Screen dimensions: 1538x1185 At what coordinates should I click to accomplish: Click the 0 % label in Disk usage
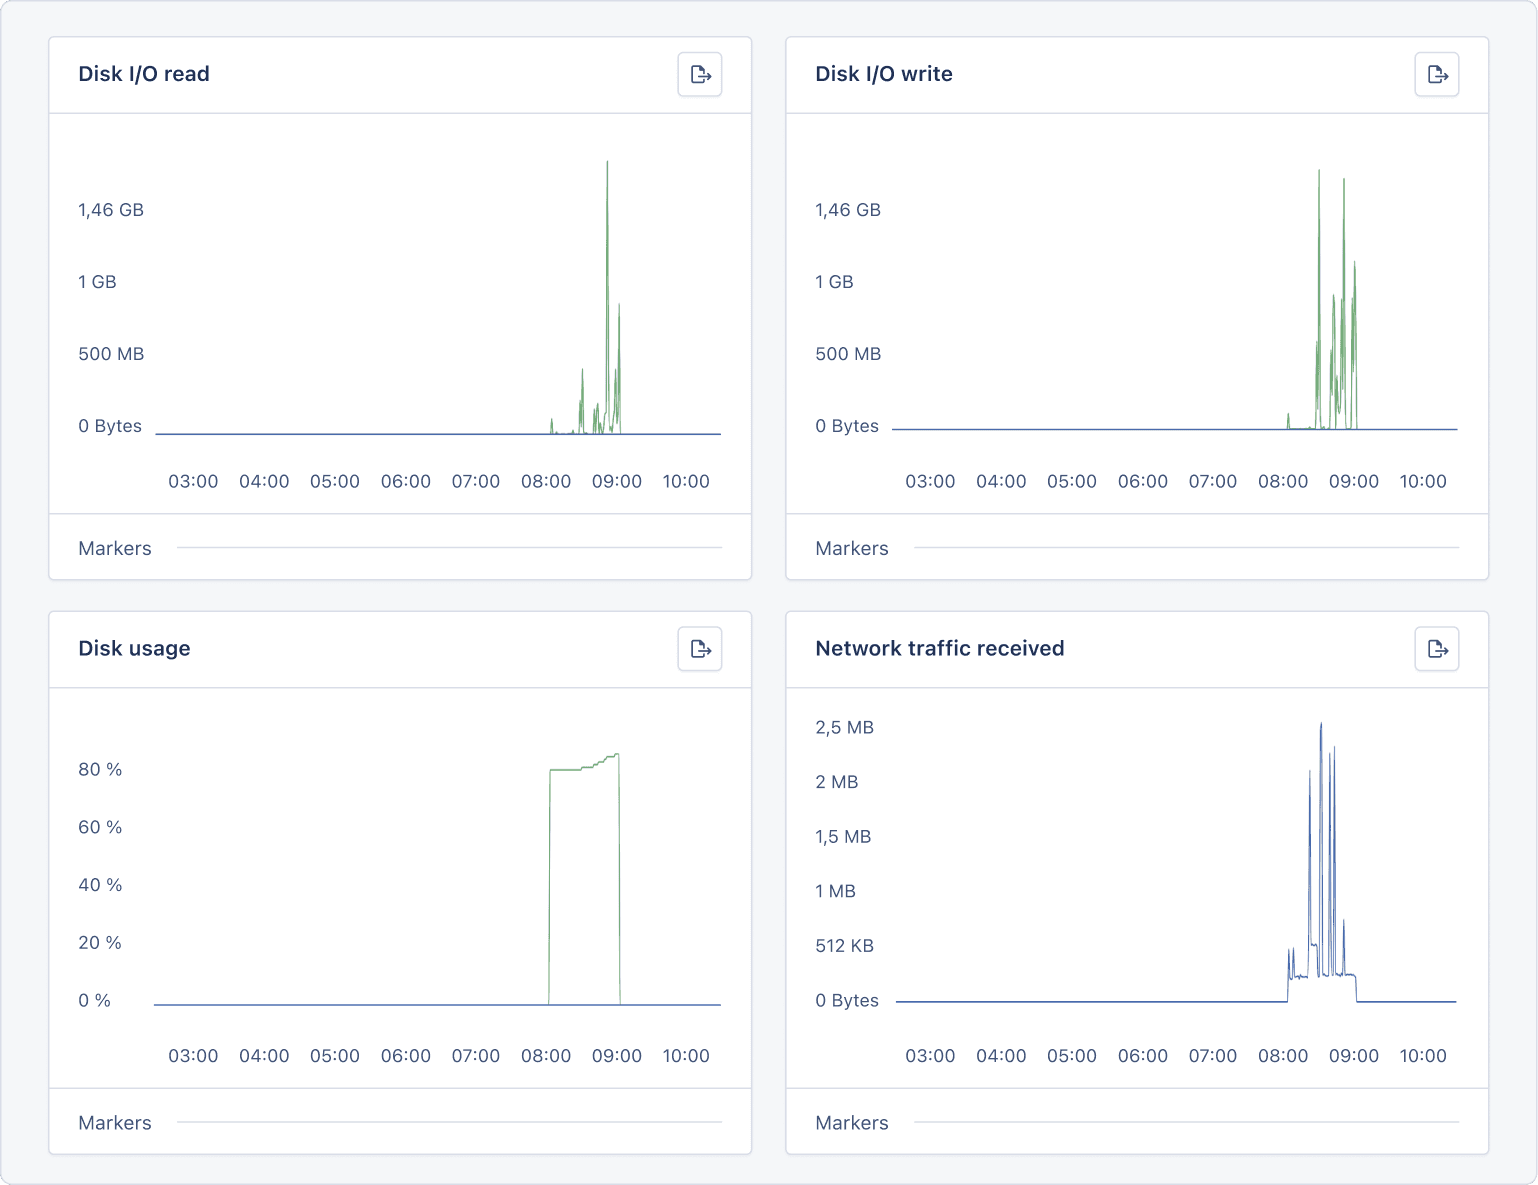pyautogui.click(x=94, y=1001)
